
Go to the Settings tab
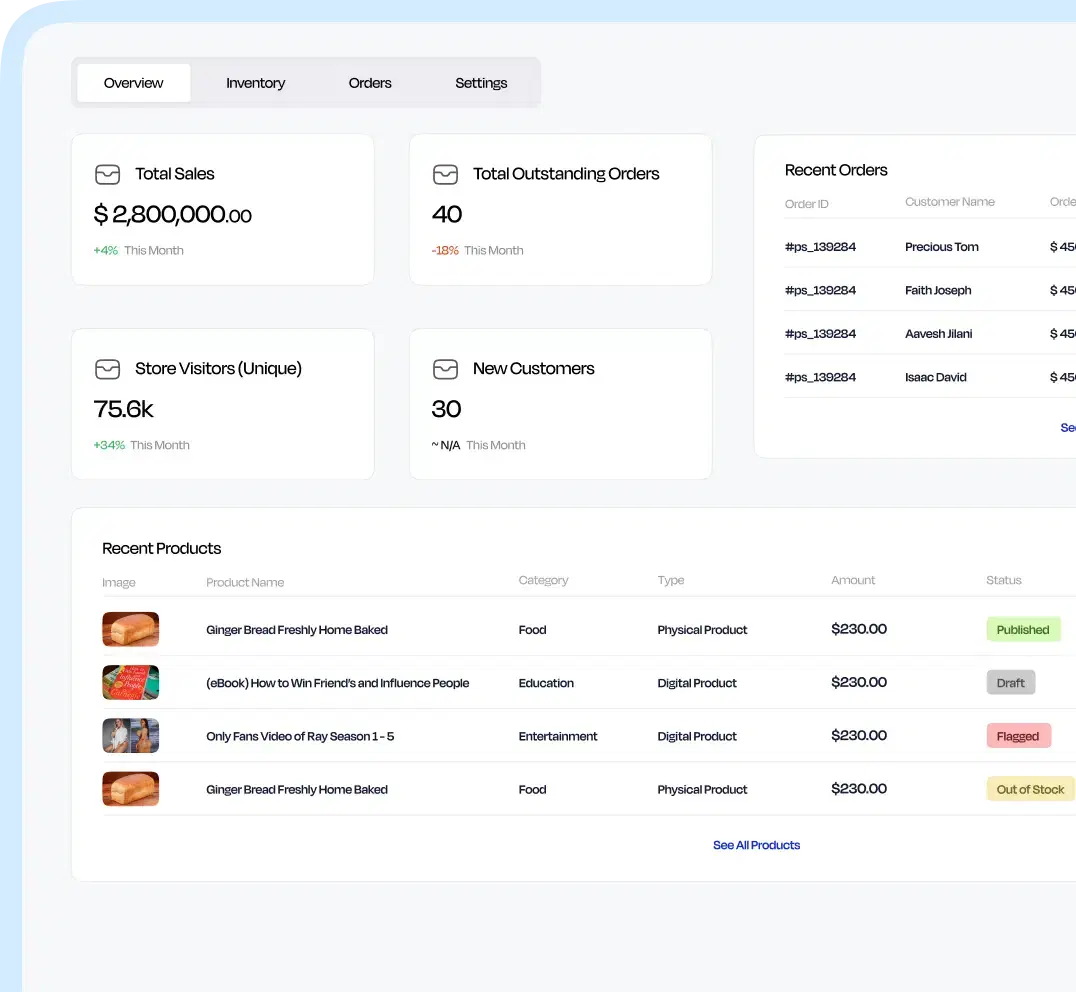point(481,83)
